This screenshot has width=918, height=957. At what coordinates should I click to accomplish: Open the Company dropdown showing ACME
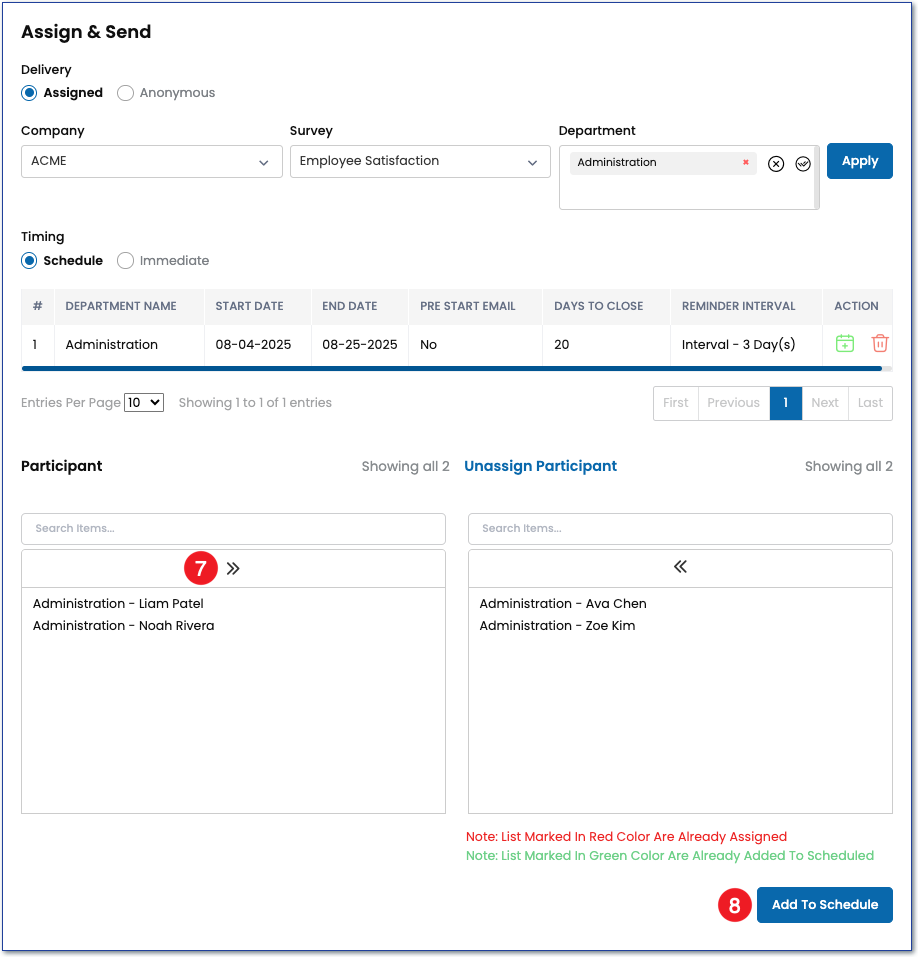[151, 162]
